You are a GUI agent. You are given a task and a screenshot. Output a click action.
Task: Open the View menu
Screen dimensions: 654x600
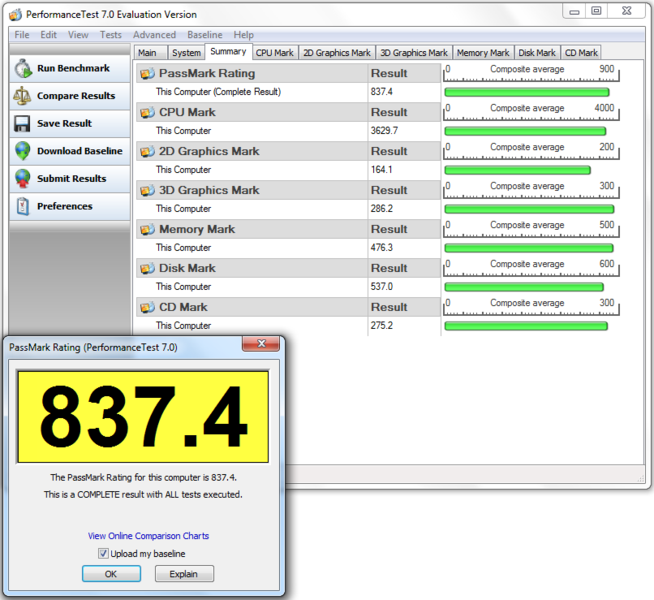point(78,35)
